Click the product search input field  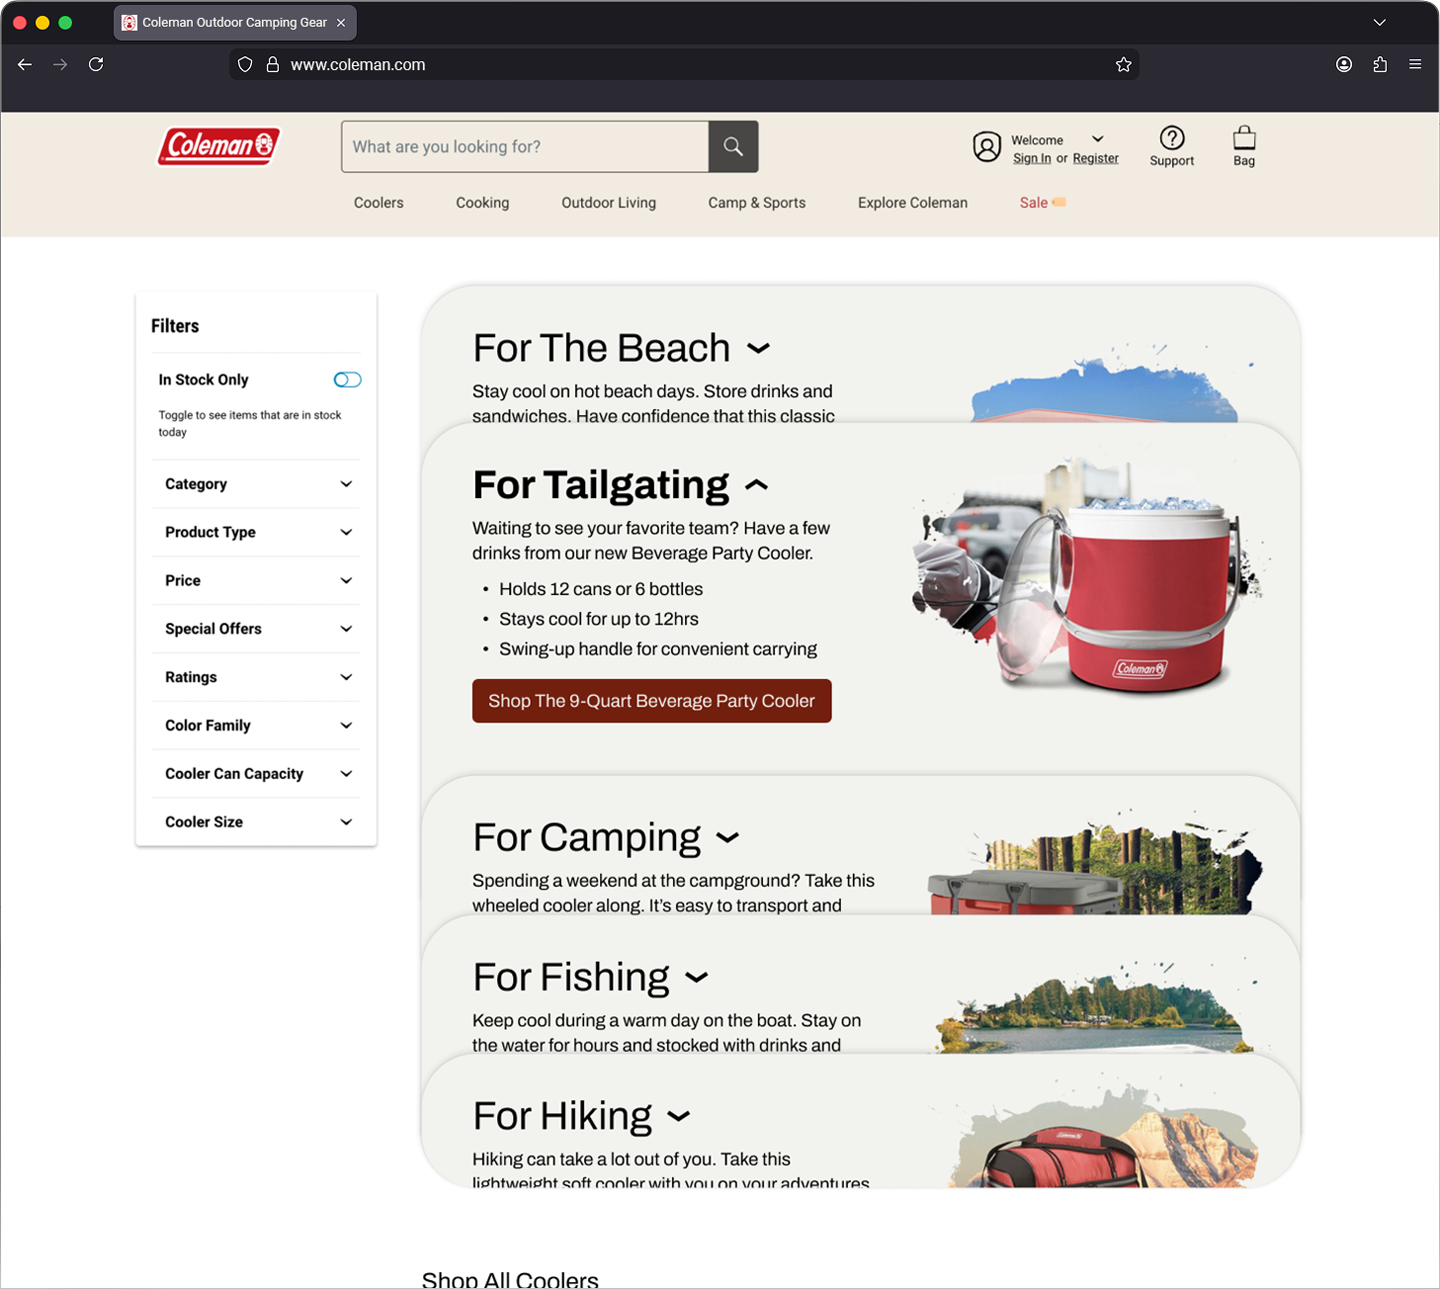pyautogui.click(x=525, y=147)
